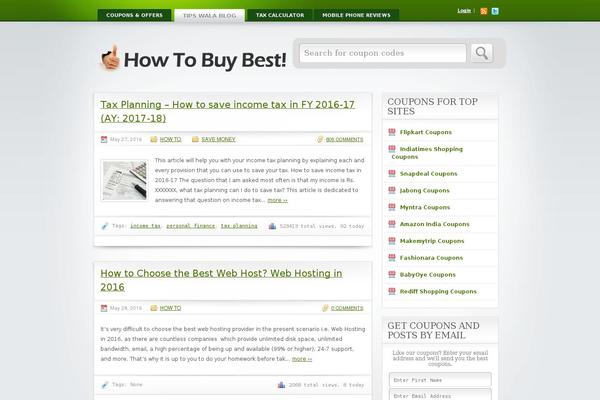
Task: Open the income tax tag
Action: (145, 226)
